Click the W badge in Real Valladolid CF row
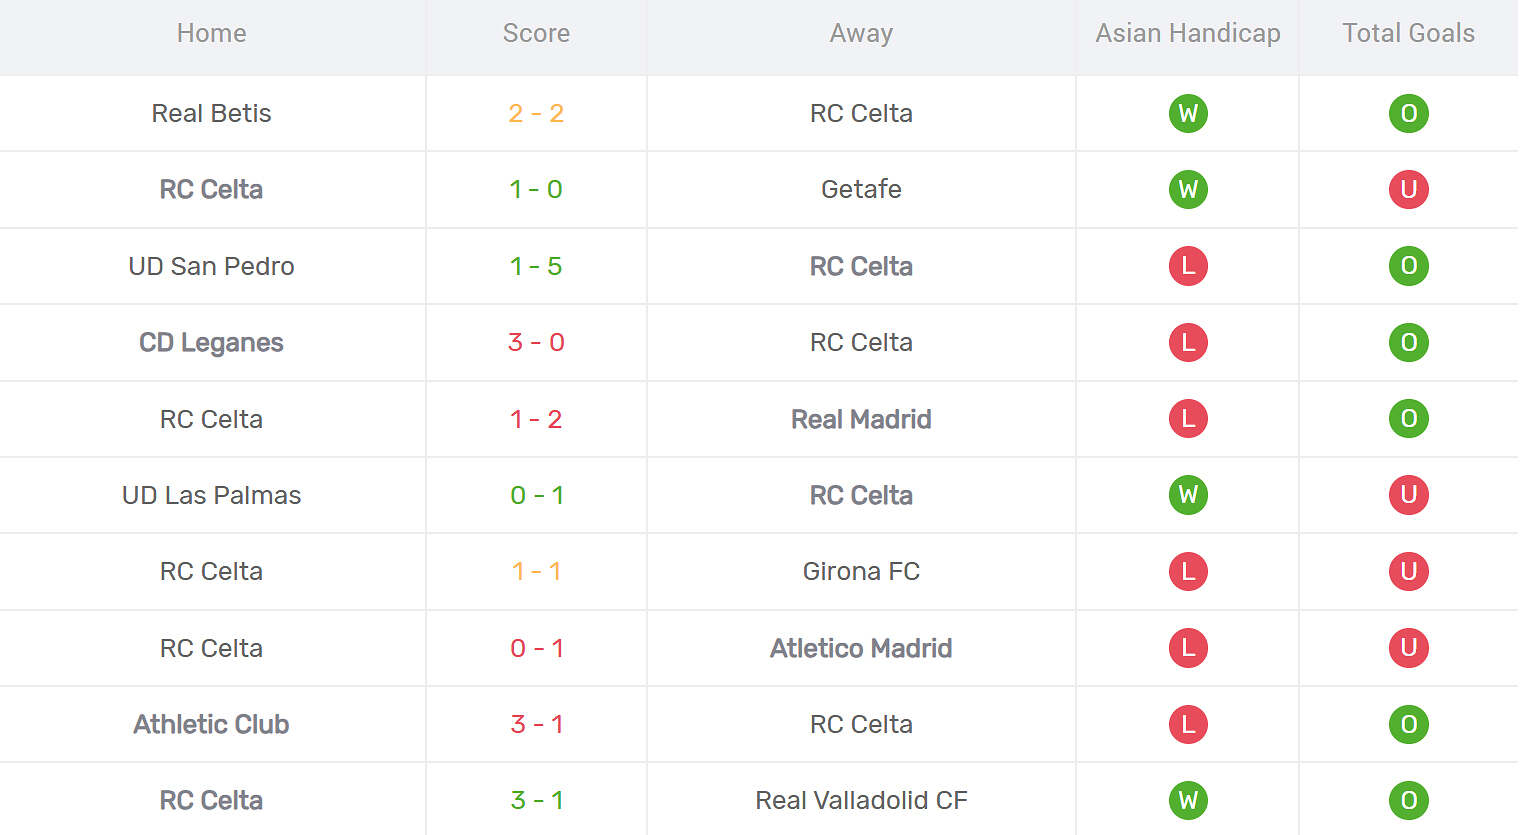 (x=1188, y=800)
